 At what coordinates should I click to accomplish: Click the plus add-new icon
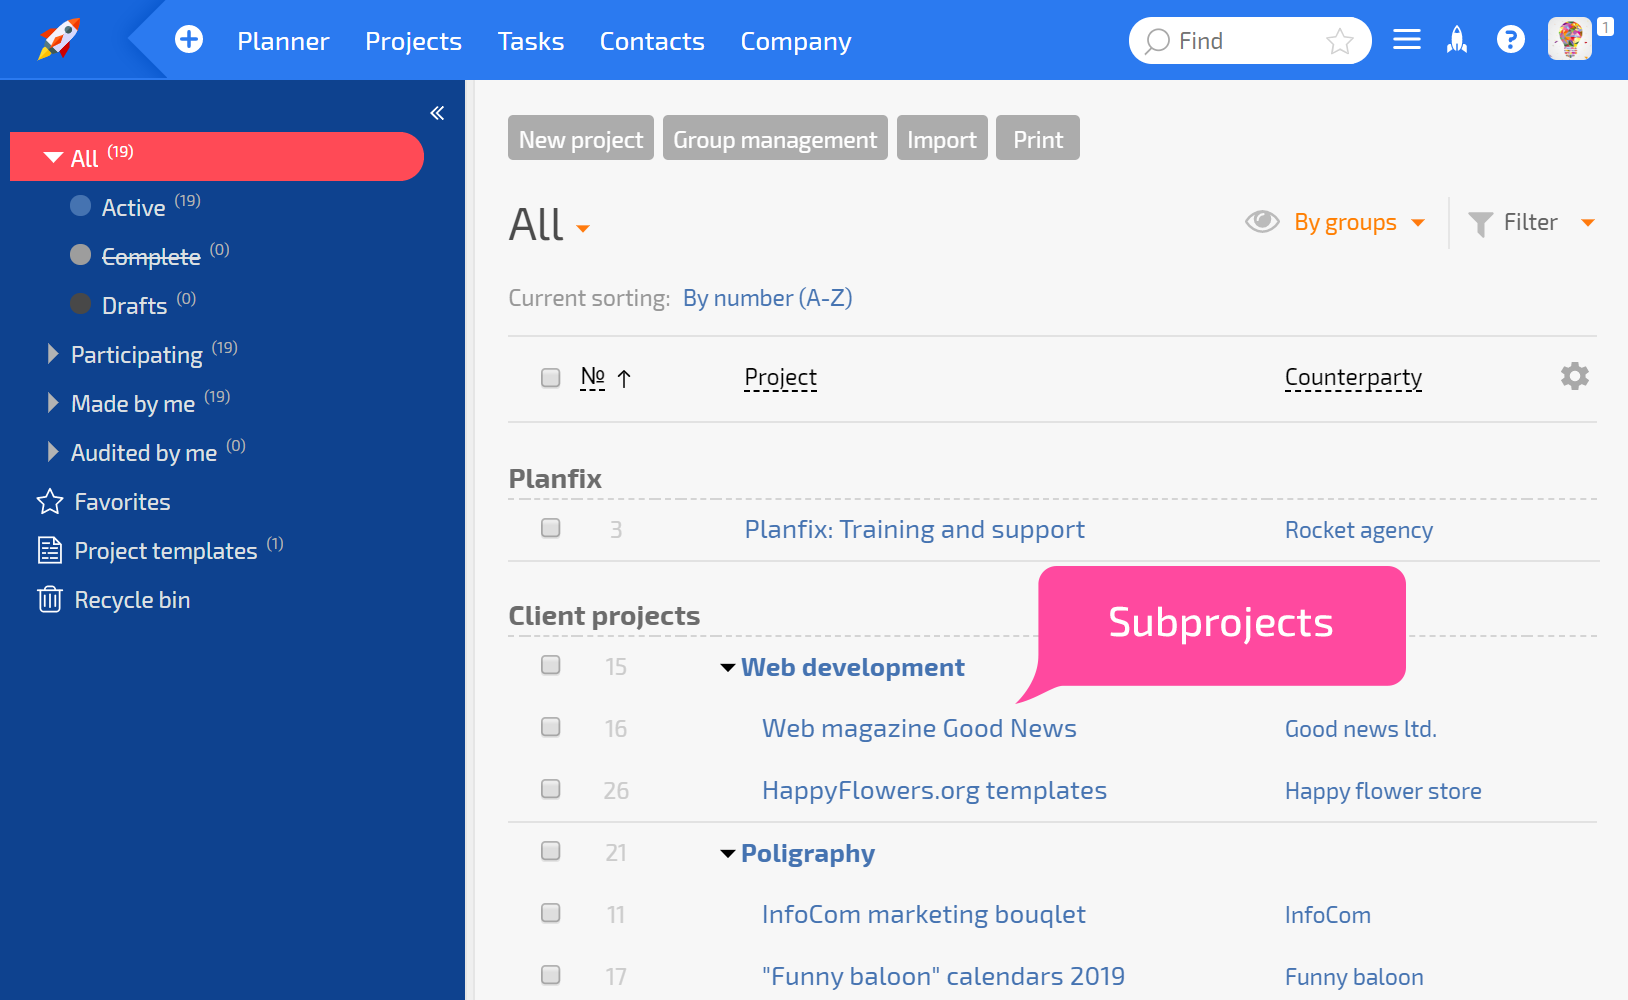point(189,39)
